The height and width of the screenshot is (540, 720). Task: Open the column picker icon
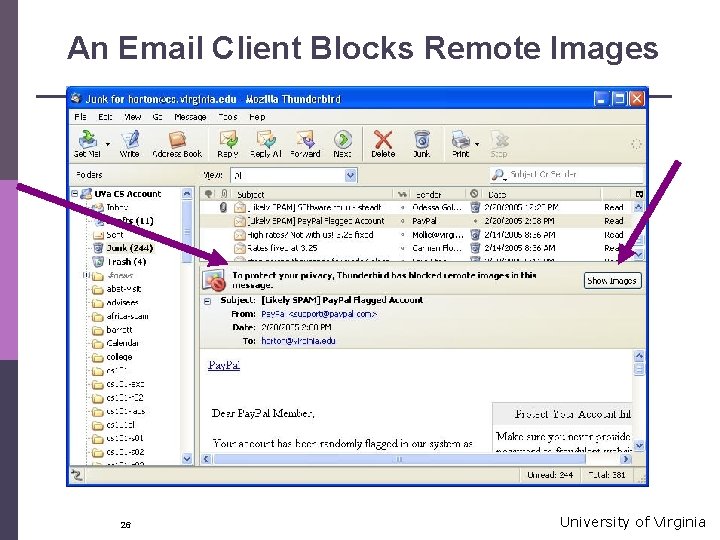click(639, 194)
